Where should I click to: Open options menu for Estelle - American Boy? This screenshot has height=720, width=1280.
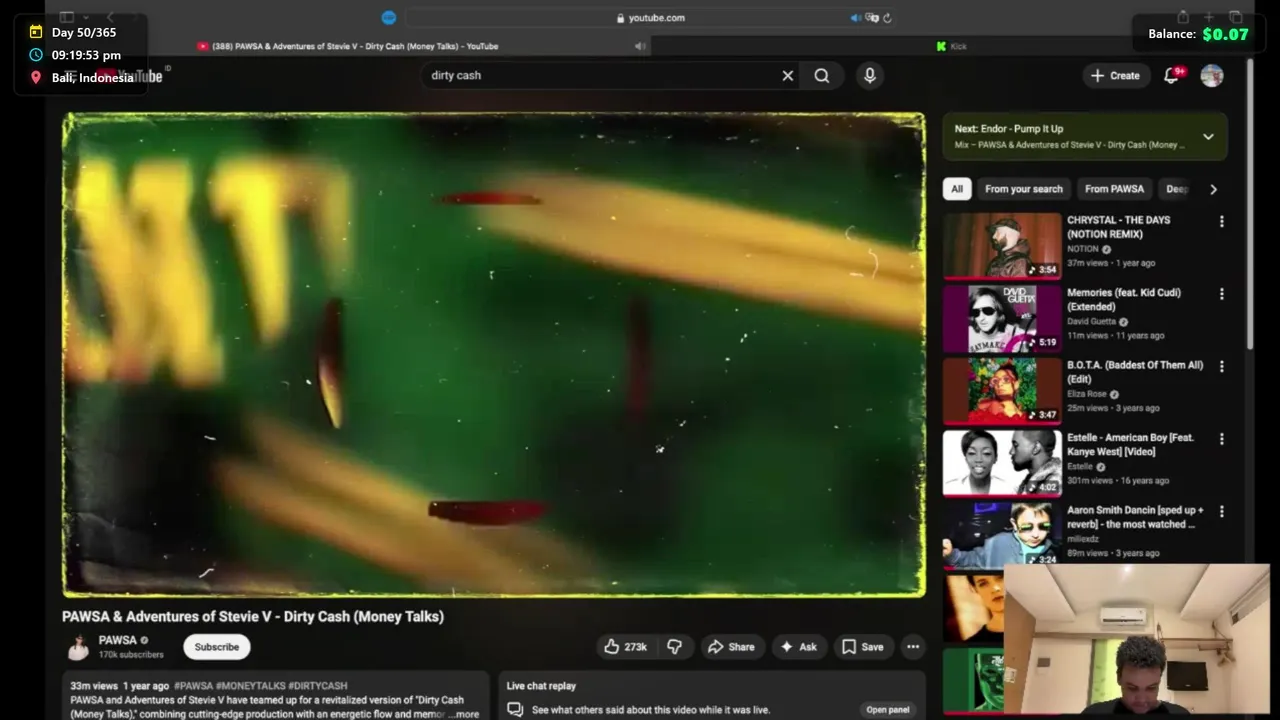pyautogui.click(x=1221, y=439)
